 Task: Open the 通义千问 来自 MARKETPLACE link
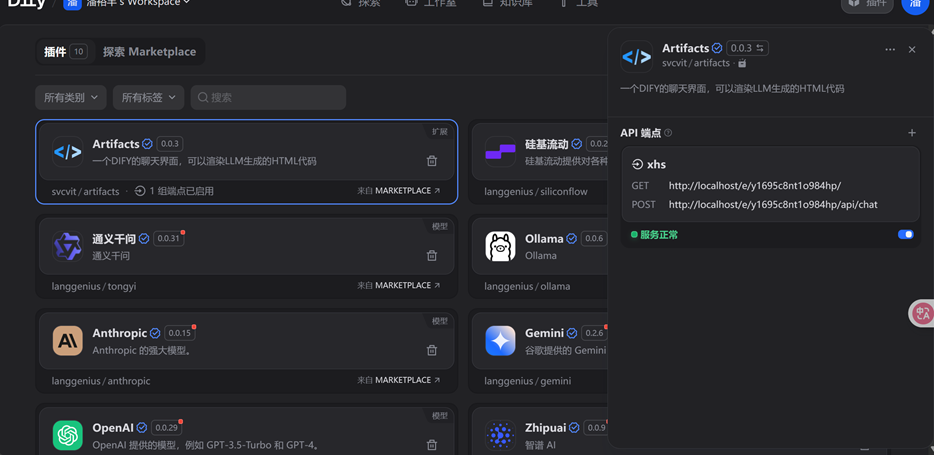398,285
